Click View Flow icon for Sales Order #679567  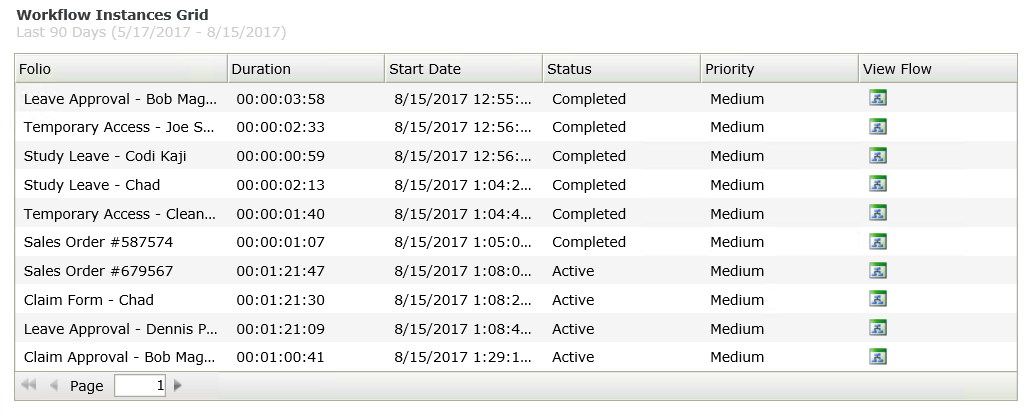878,271
